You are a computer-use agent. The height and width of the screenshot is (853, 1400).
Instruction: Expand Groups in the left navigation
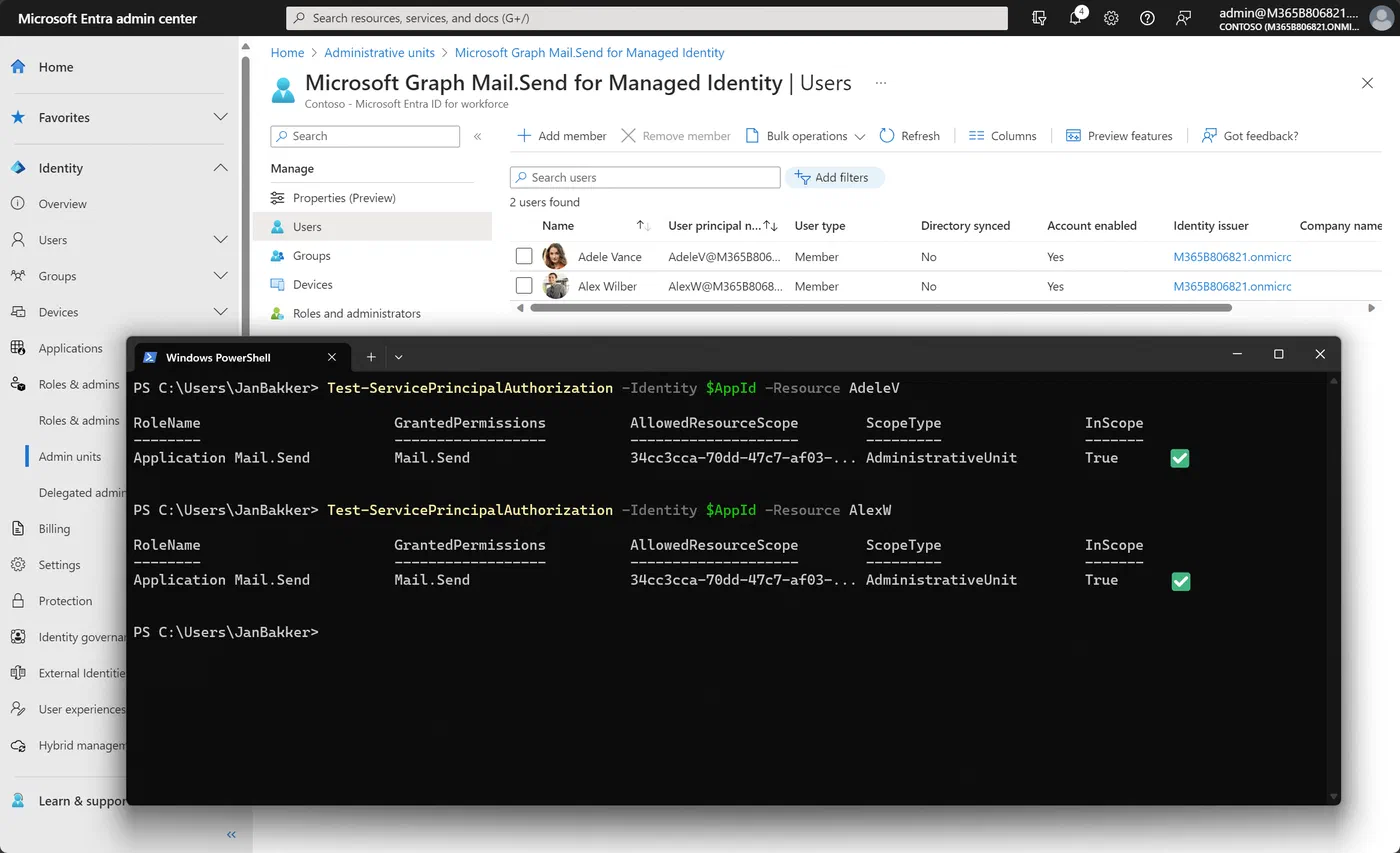coord(221,276)
